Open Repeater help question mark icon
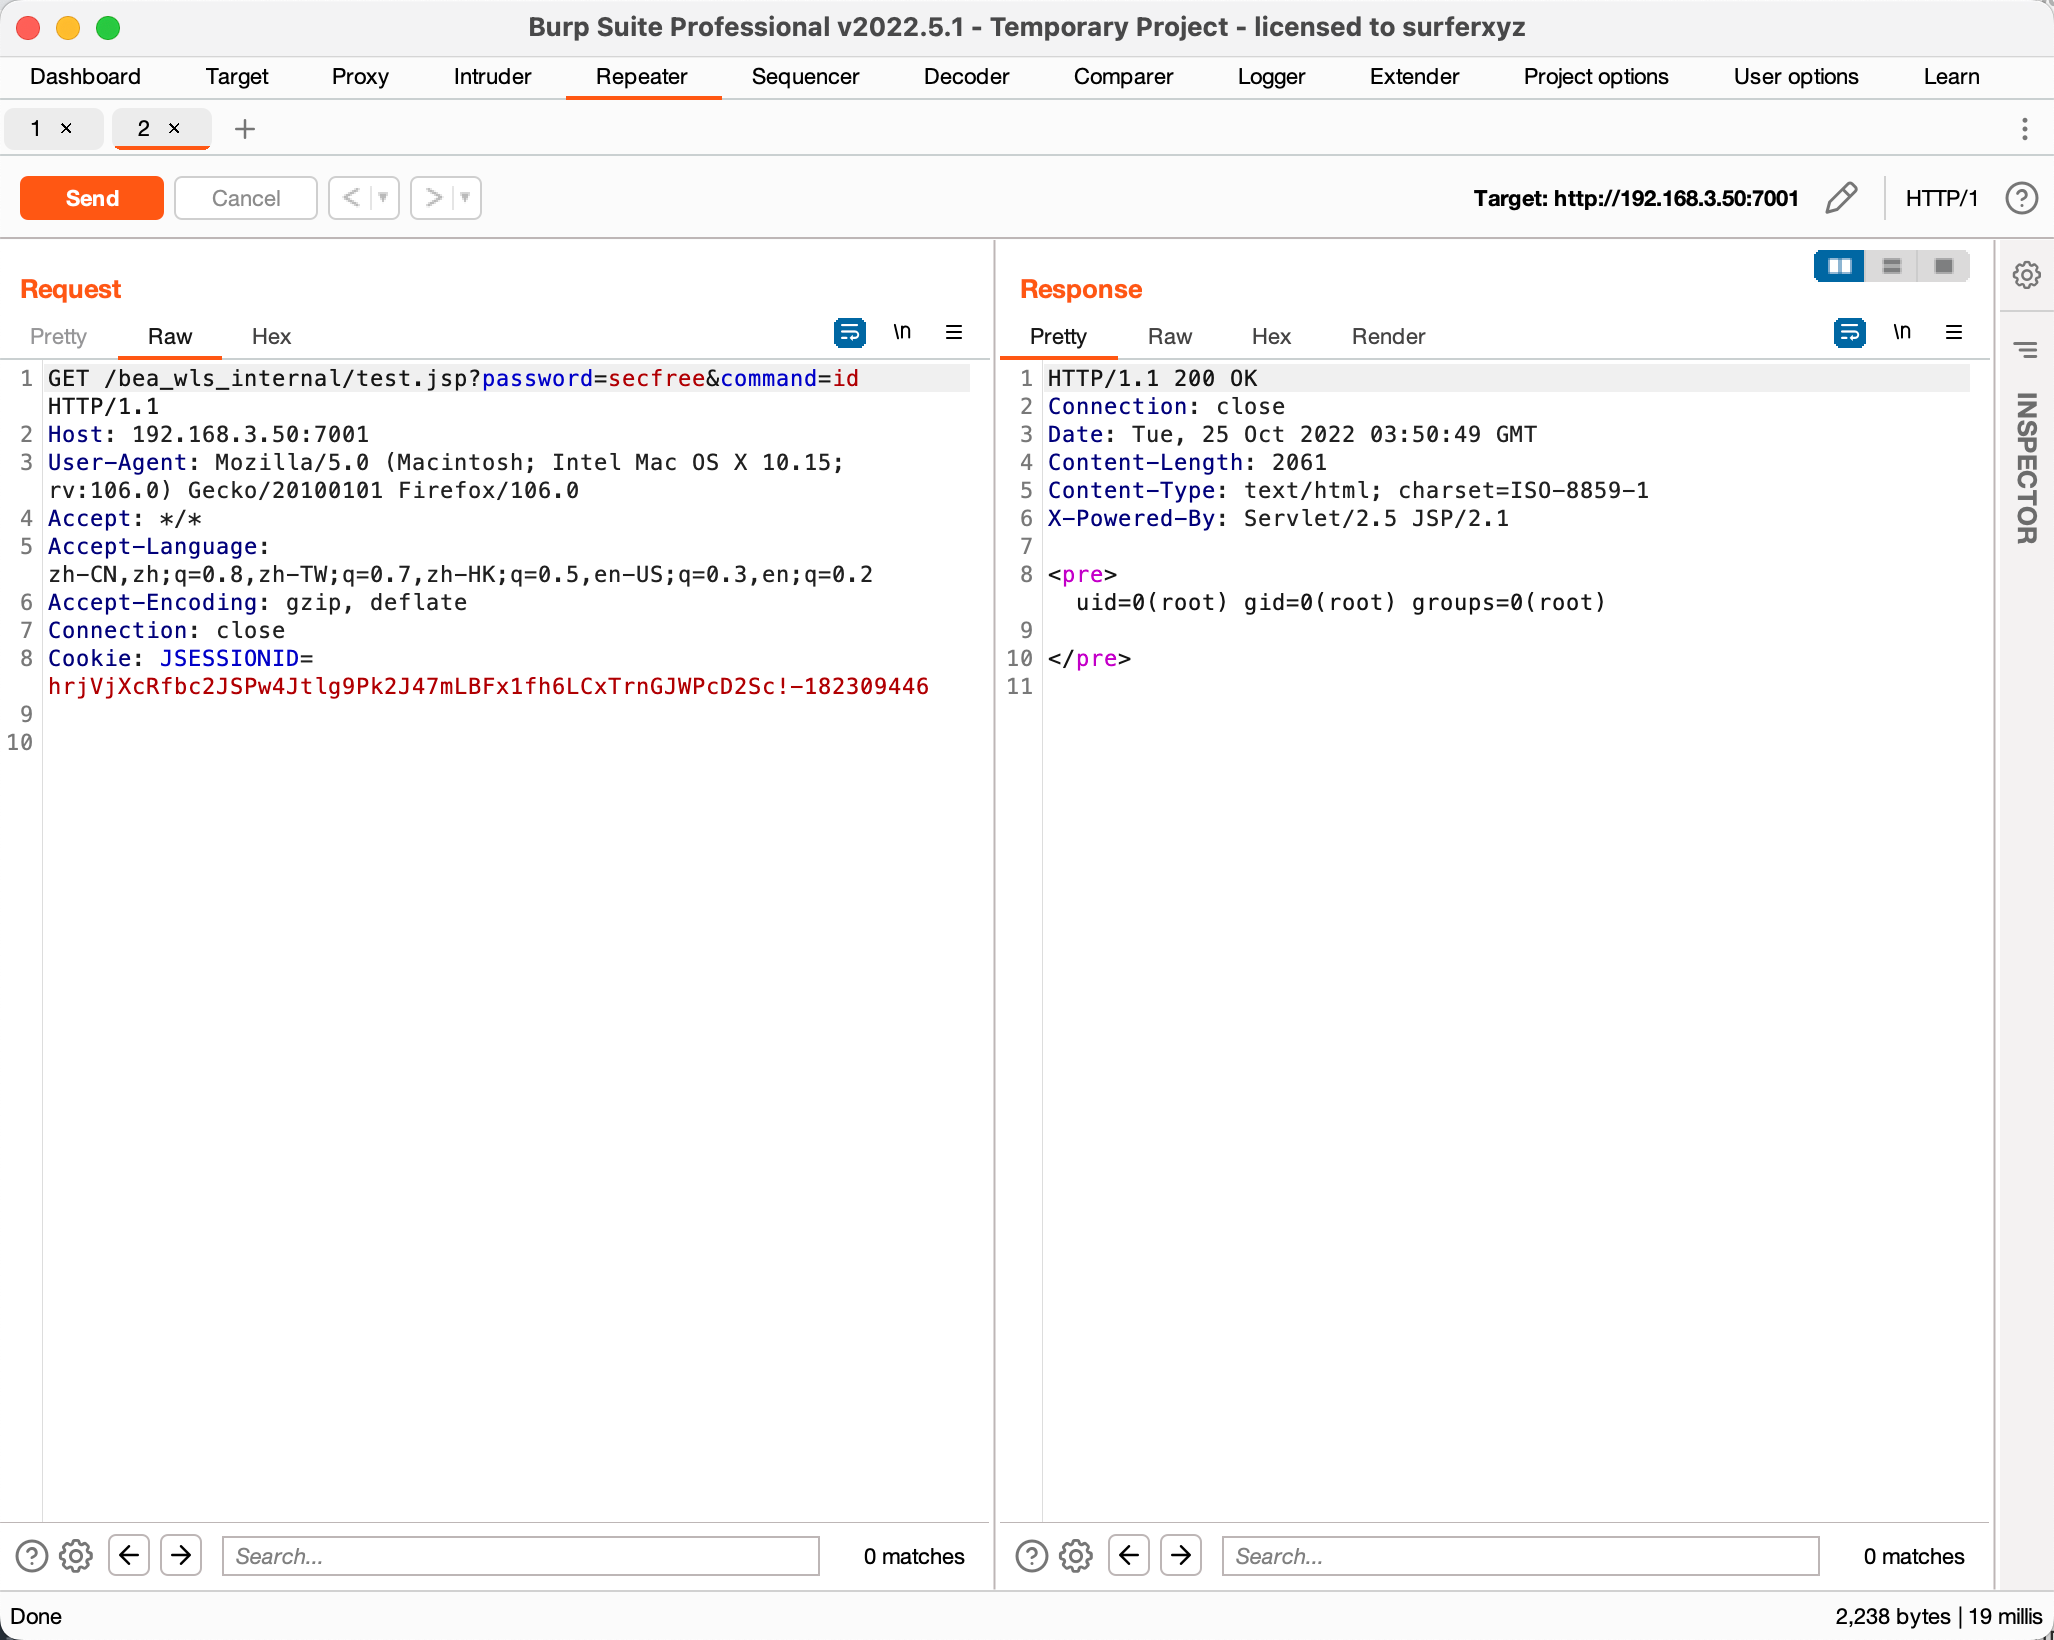This screenshot has width=2054, height=1640. [x=2021, y=198]
